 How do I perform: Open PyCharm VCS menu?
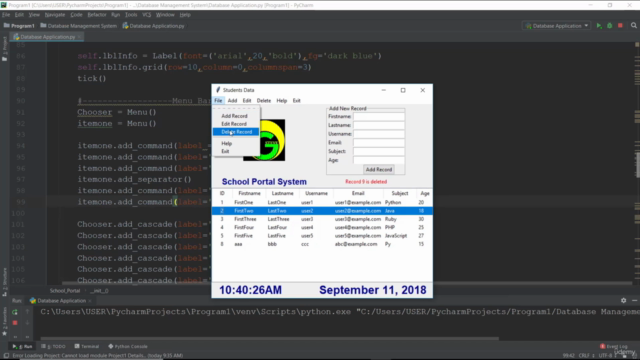click(147, 15)
